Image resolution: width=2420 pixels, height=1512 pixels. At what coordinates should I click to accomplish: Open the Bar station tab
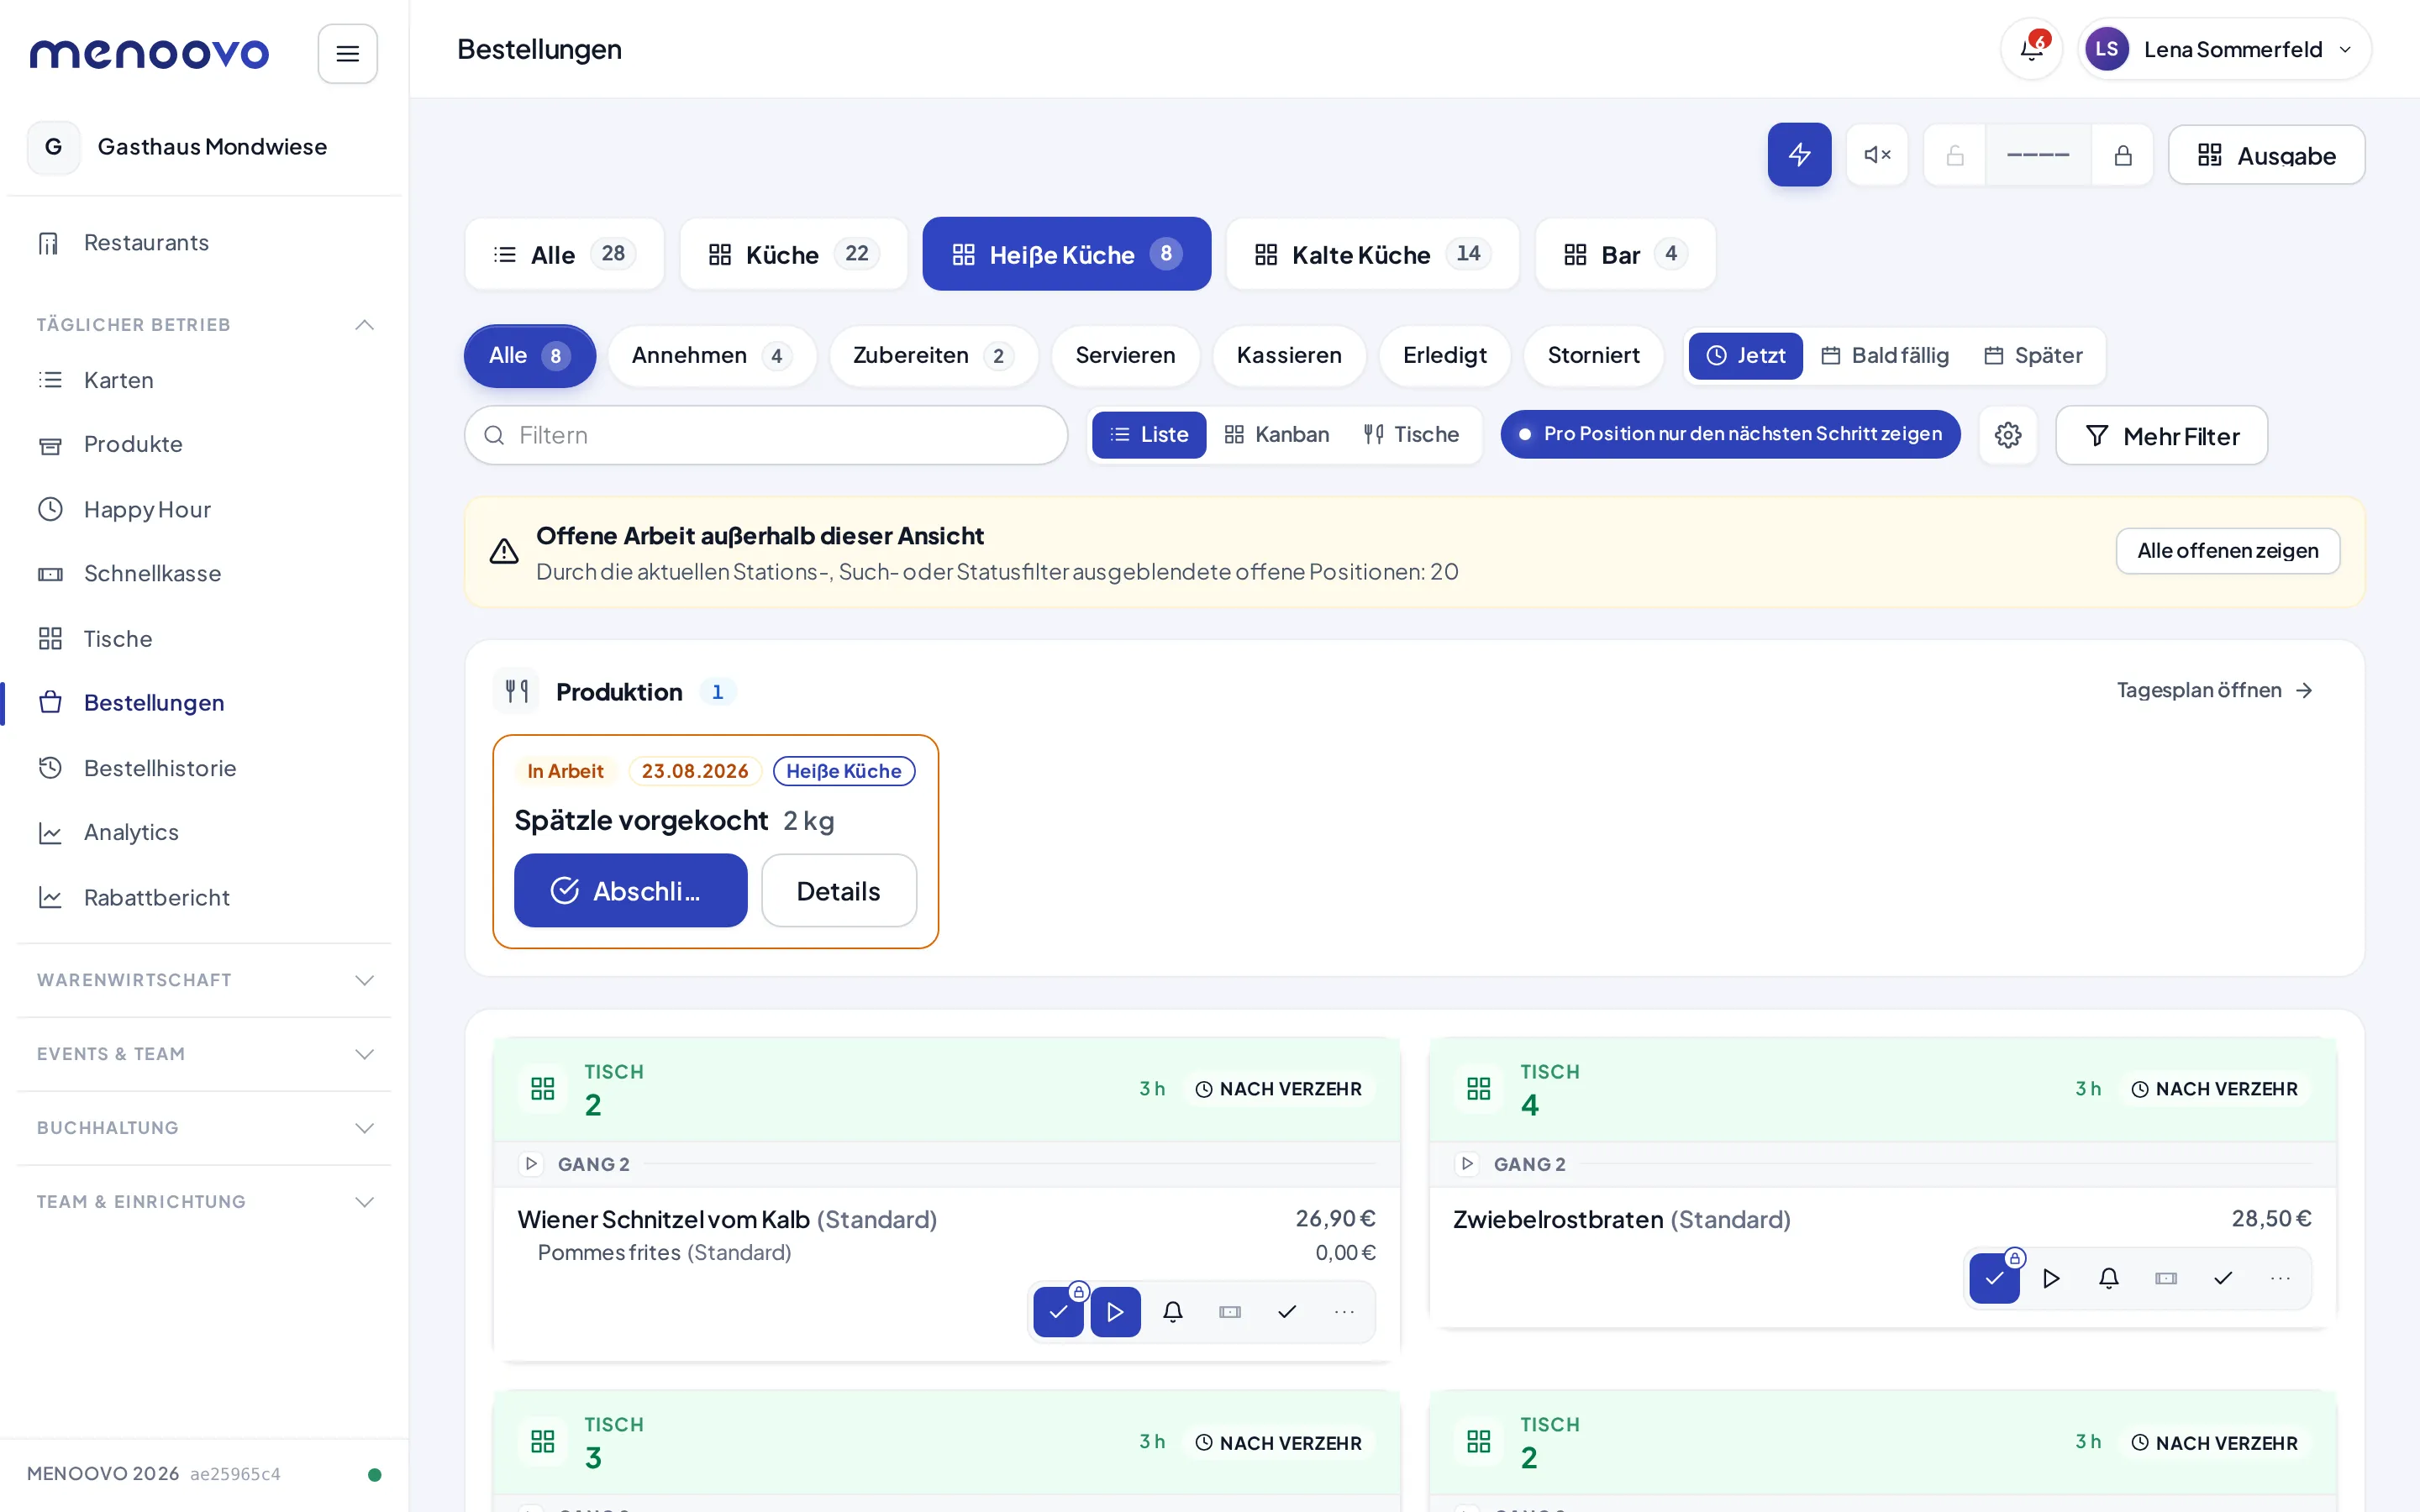(x=1625, y=255)
